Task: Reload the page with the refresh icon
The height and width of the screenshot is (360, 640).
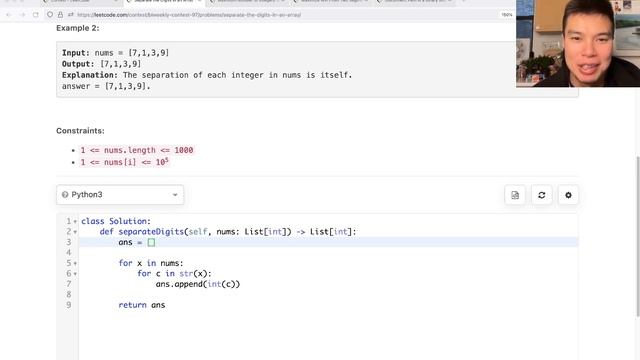Action: pos(36,15)
